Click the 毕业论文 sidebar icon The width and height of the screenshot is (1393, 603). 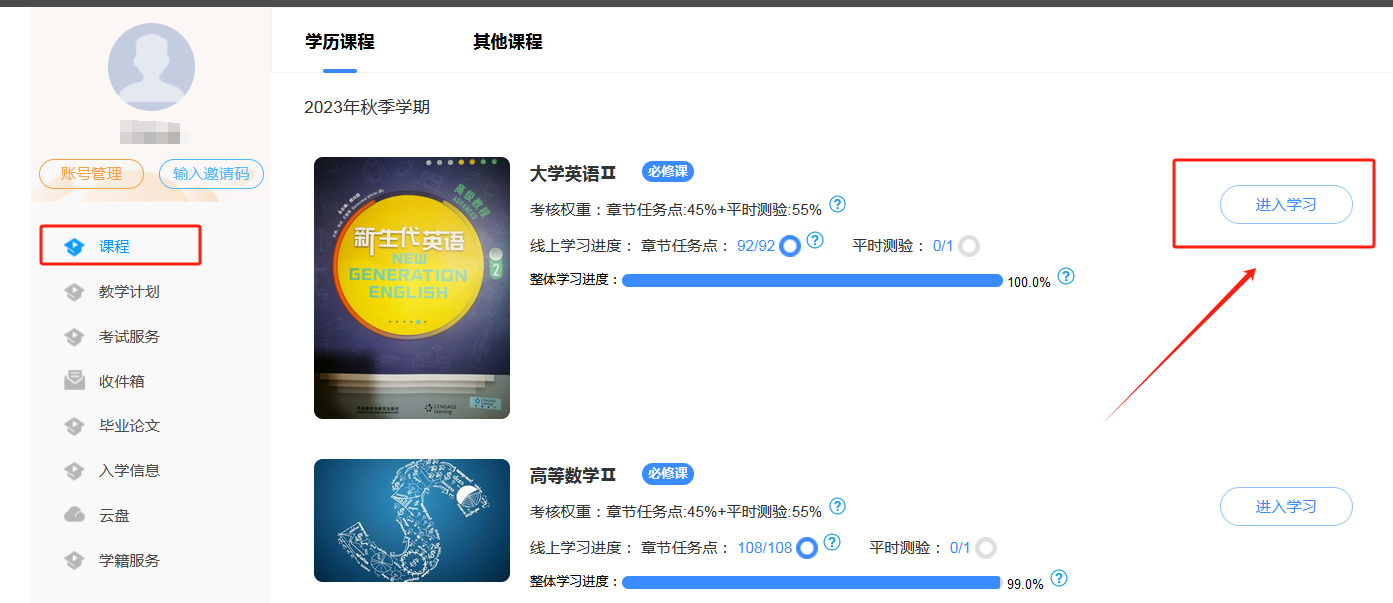[x=74, y=426]
